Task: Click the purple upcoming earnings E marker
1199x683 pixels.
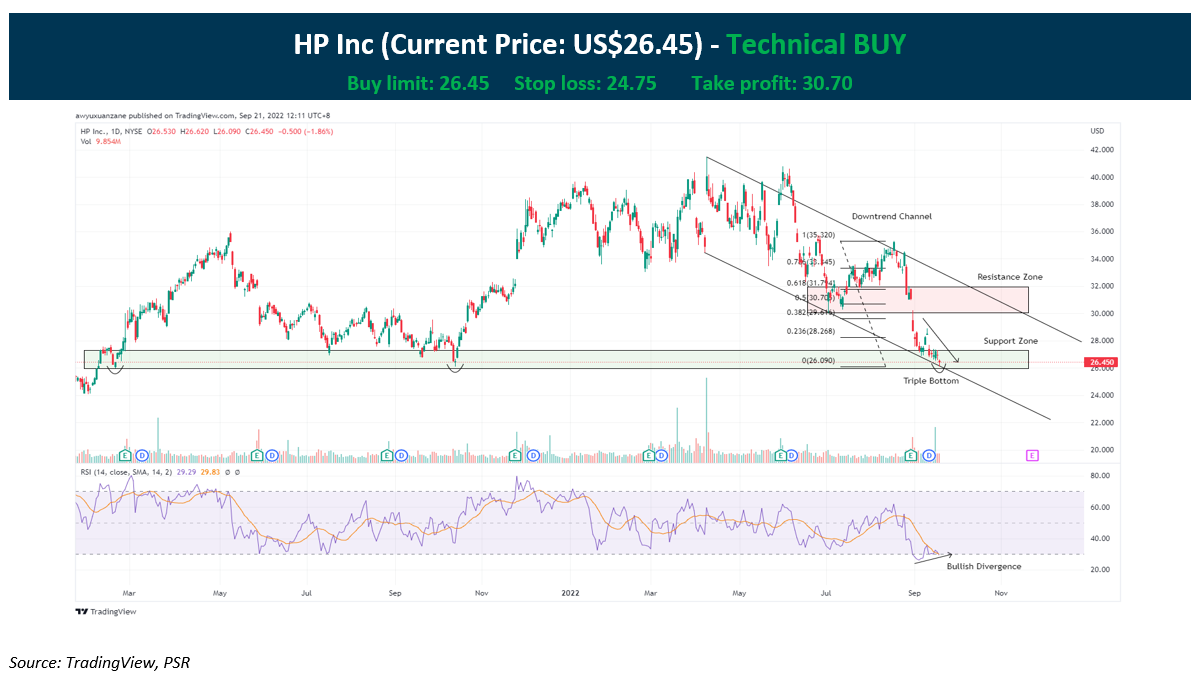Action: 1032,456
